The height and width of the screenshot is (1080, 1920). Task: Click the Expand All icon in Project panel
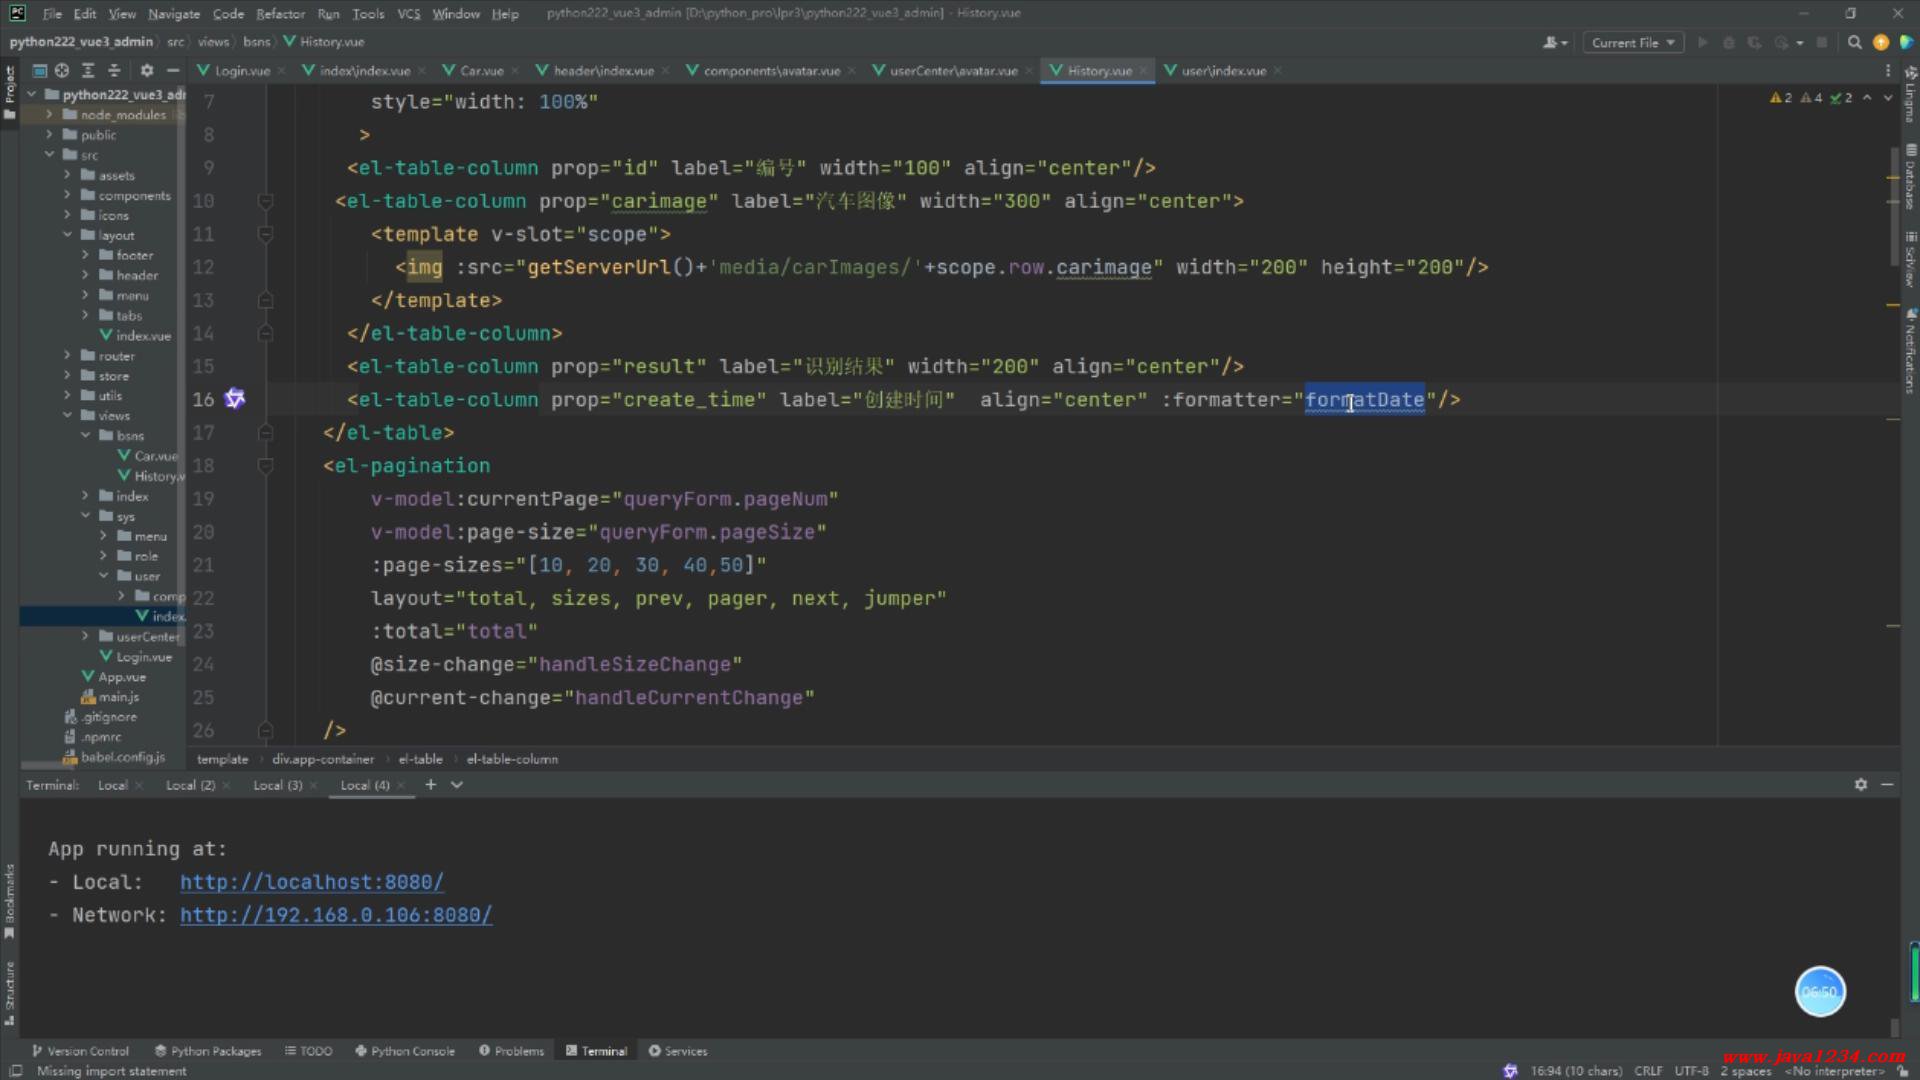click(88, 71)
